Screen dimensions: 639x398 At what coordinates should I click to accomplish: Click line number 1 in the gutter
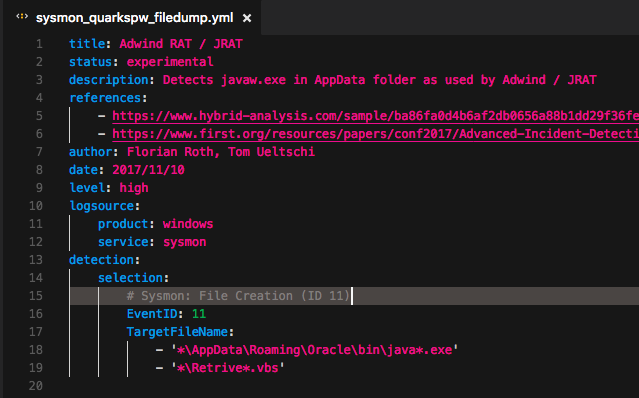coord(39,44)
